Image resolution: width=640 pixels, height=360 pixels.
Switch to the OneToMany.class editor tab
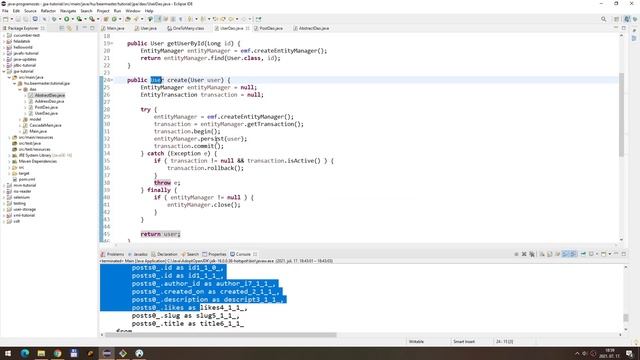point(185,28)
